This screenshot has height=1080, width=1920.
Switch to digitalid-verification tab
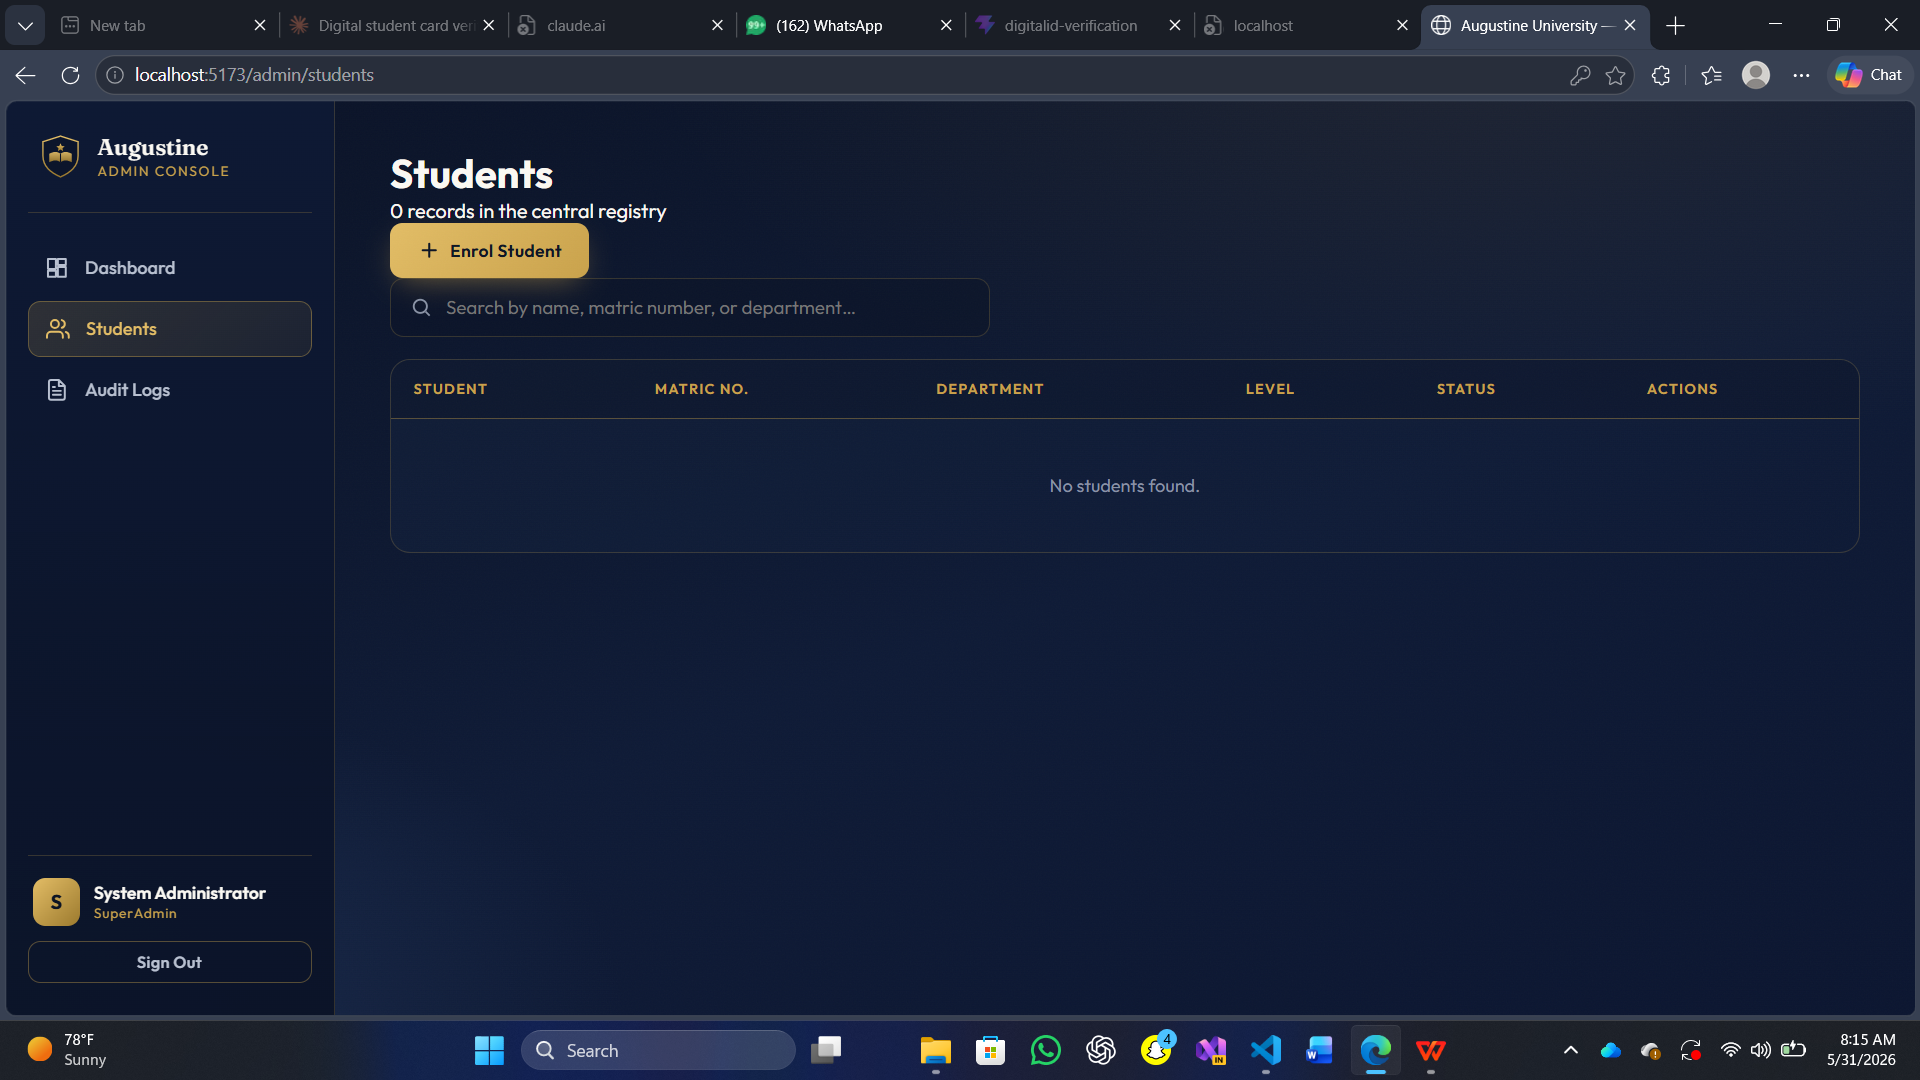(1079, 25)
